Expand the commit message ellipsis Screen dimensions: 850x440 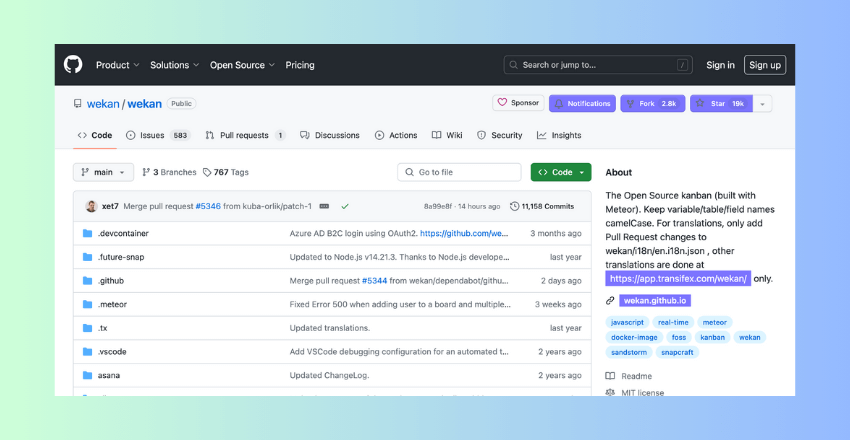coord(324,206)
